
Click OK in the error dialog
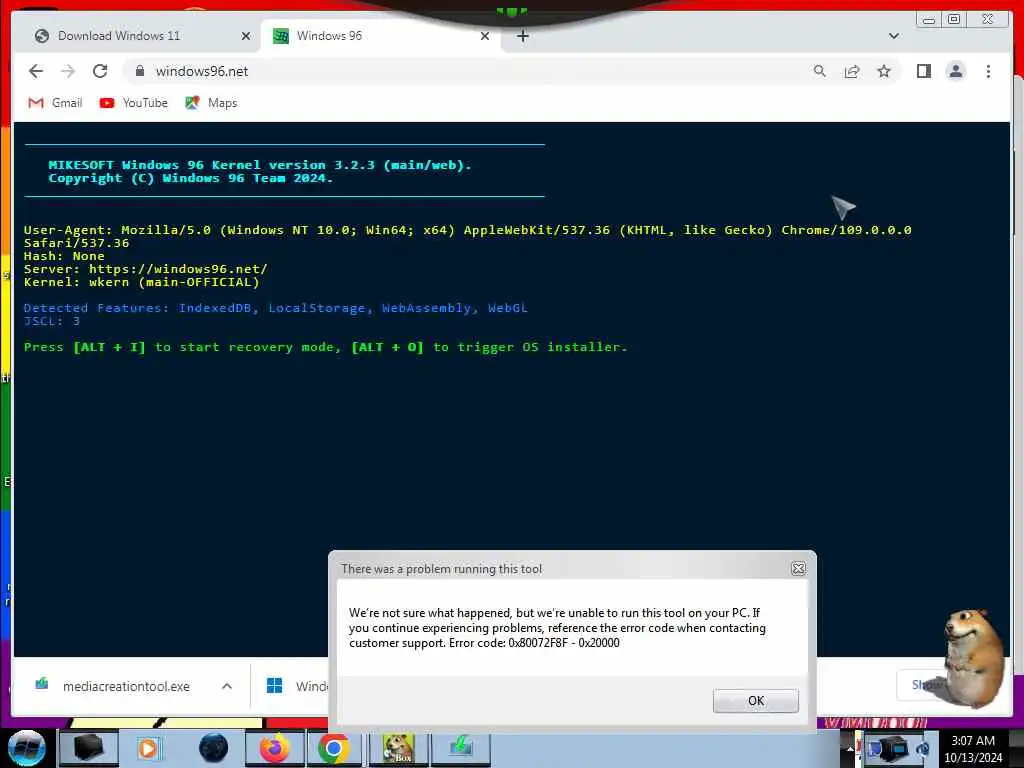pos(756,701)
